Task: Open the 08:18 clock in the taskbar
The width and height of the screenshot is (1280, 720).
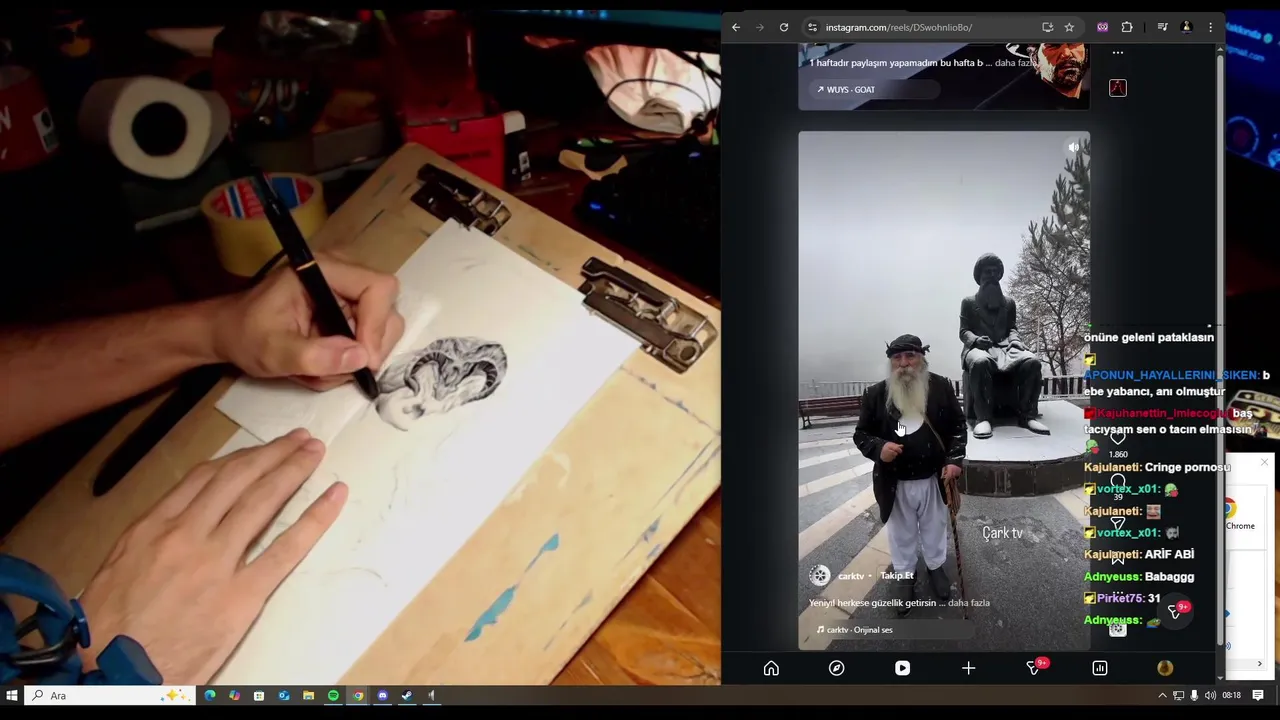Action: click(1231, 695)
